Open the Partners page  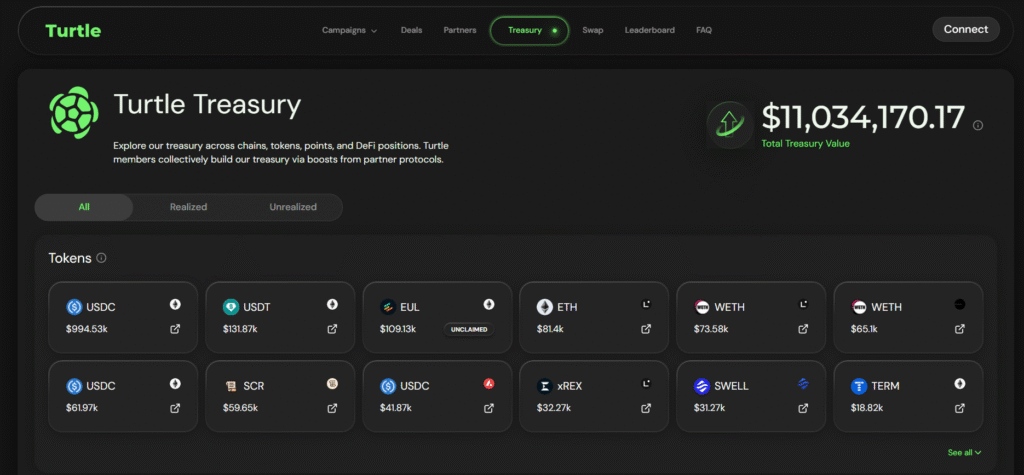point(460,30)
